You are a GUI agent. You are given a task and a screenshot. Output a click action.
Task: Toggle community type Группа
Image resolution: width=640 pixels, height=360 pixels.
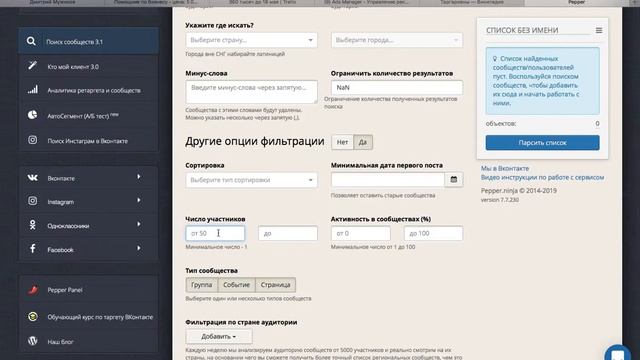pyautogui.click(x=202, y=285)
